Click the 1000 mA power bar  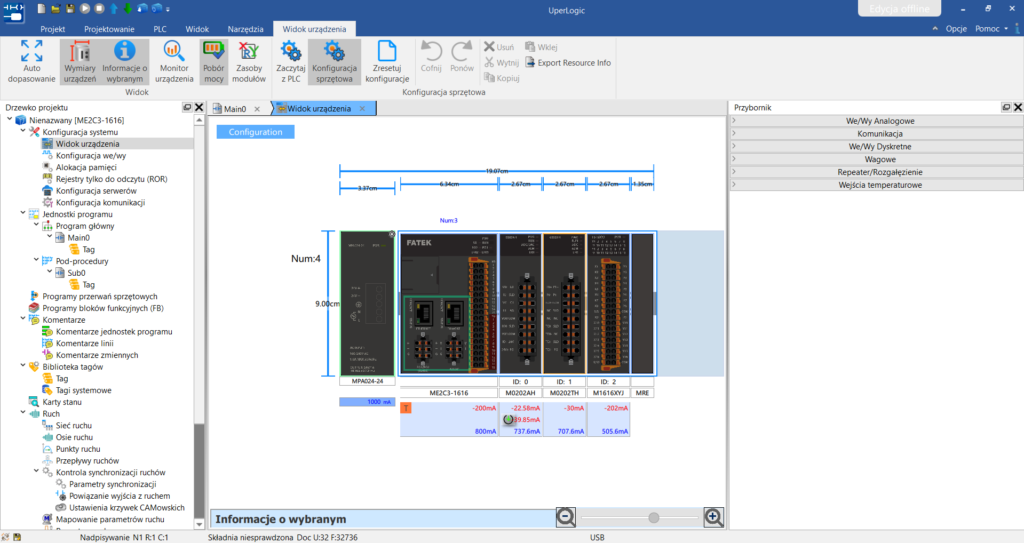coord(367,402)
